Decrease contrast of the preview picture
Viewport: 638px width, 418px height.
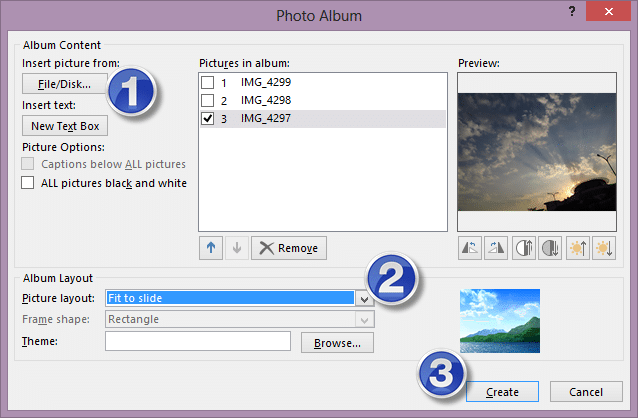[550, 249]
